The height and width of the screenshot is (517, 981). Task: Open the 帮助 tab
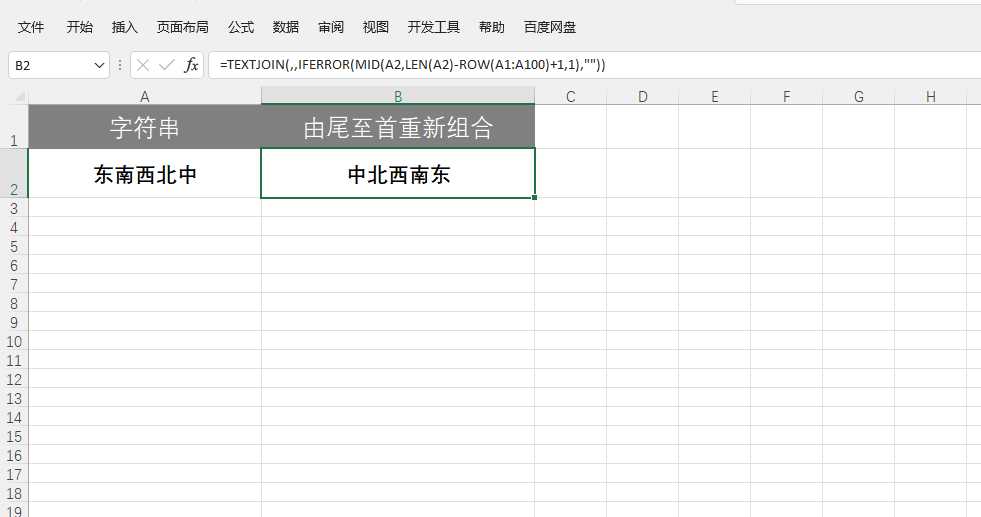tap(492, 27)
